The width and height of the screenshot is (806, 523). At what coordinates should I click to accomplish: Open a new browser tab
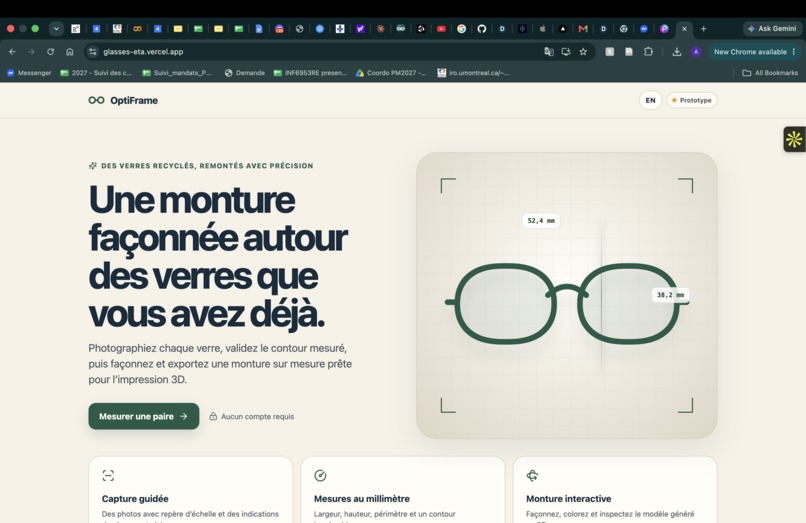703,29
